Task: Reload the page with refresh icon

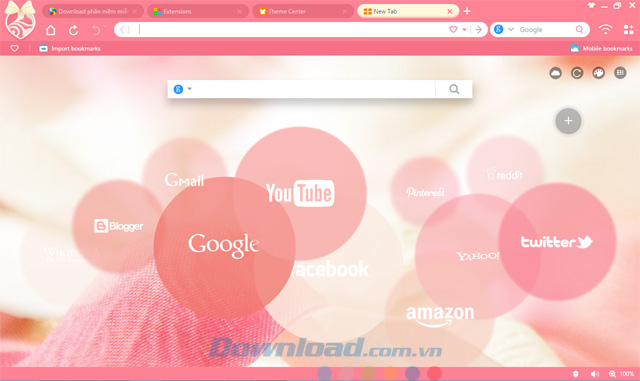Action: [x=73, y=30]
